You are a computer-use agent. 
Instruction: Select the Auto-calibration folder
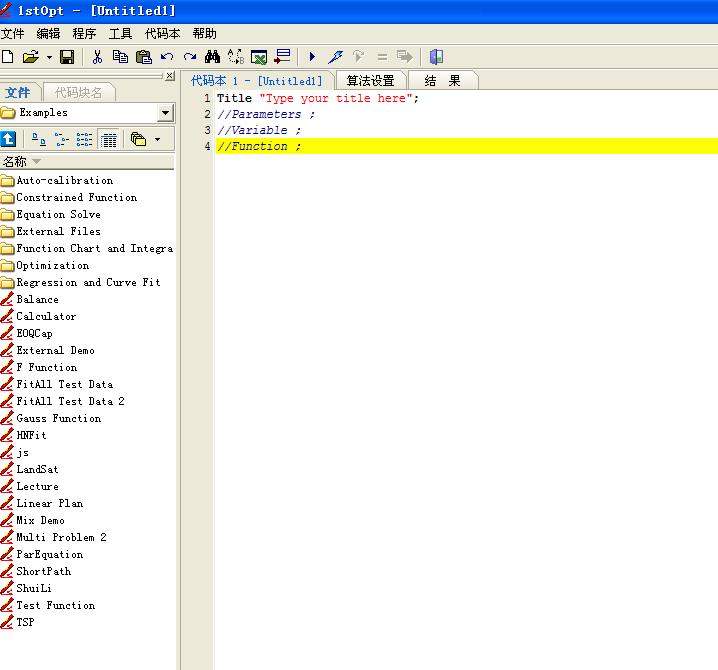57,180
